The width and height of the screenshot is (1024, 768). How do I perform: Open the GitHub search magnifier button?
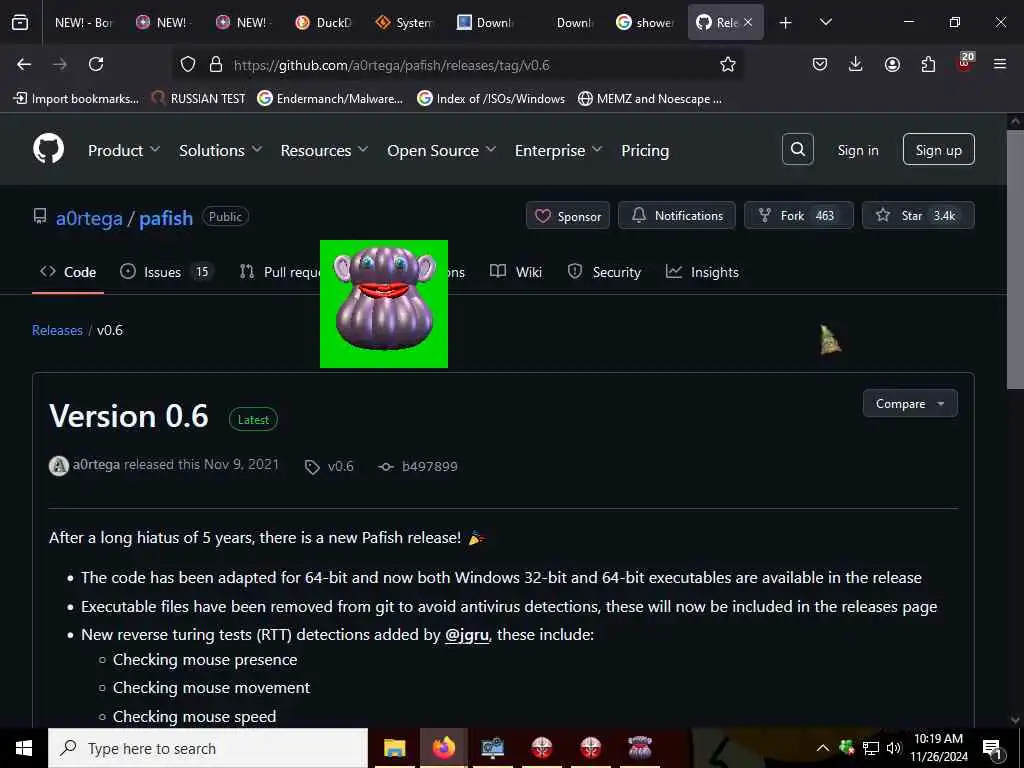(797, 150)
